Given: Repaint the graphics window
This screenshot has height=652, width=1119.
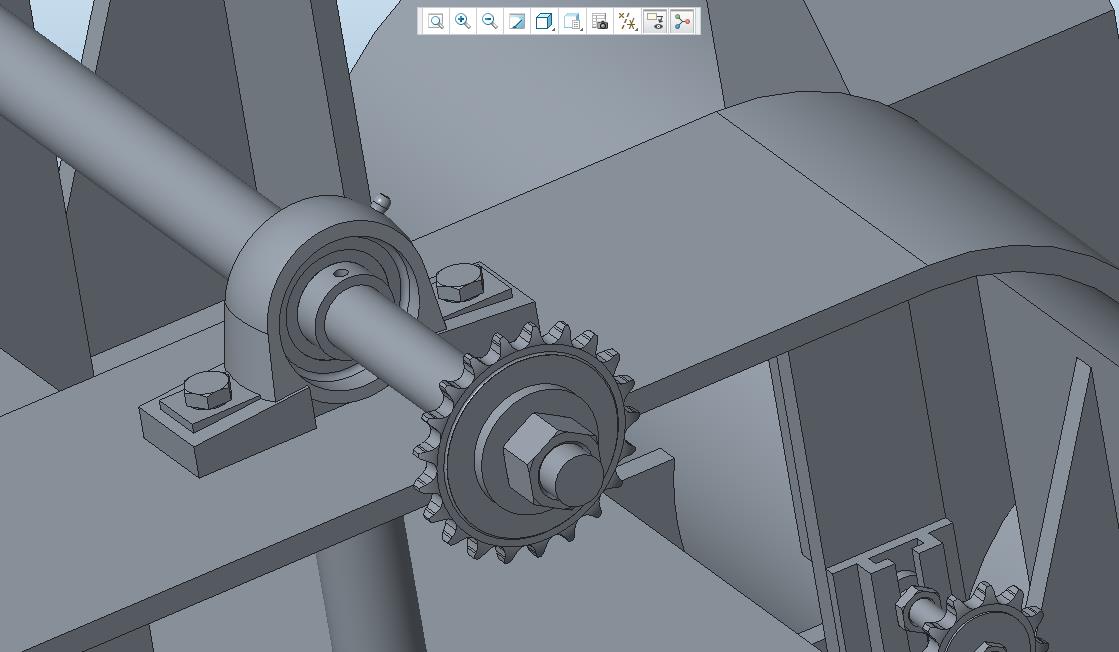Looking at the screenshot, I should [517, 21].
